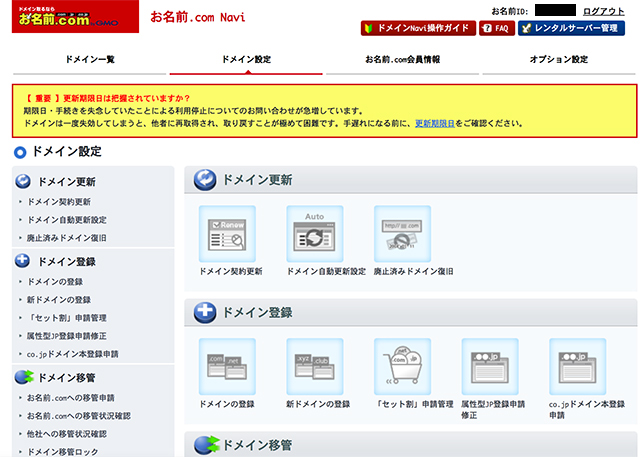640x457 pixels.
Task: Click the ログアウト link
Action: [604, 11]
